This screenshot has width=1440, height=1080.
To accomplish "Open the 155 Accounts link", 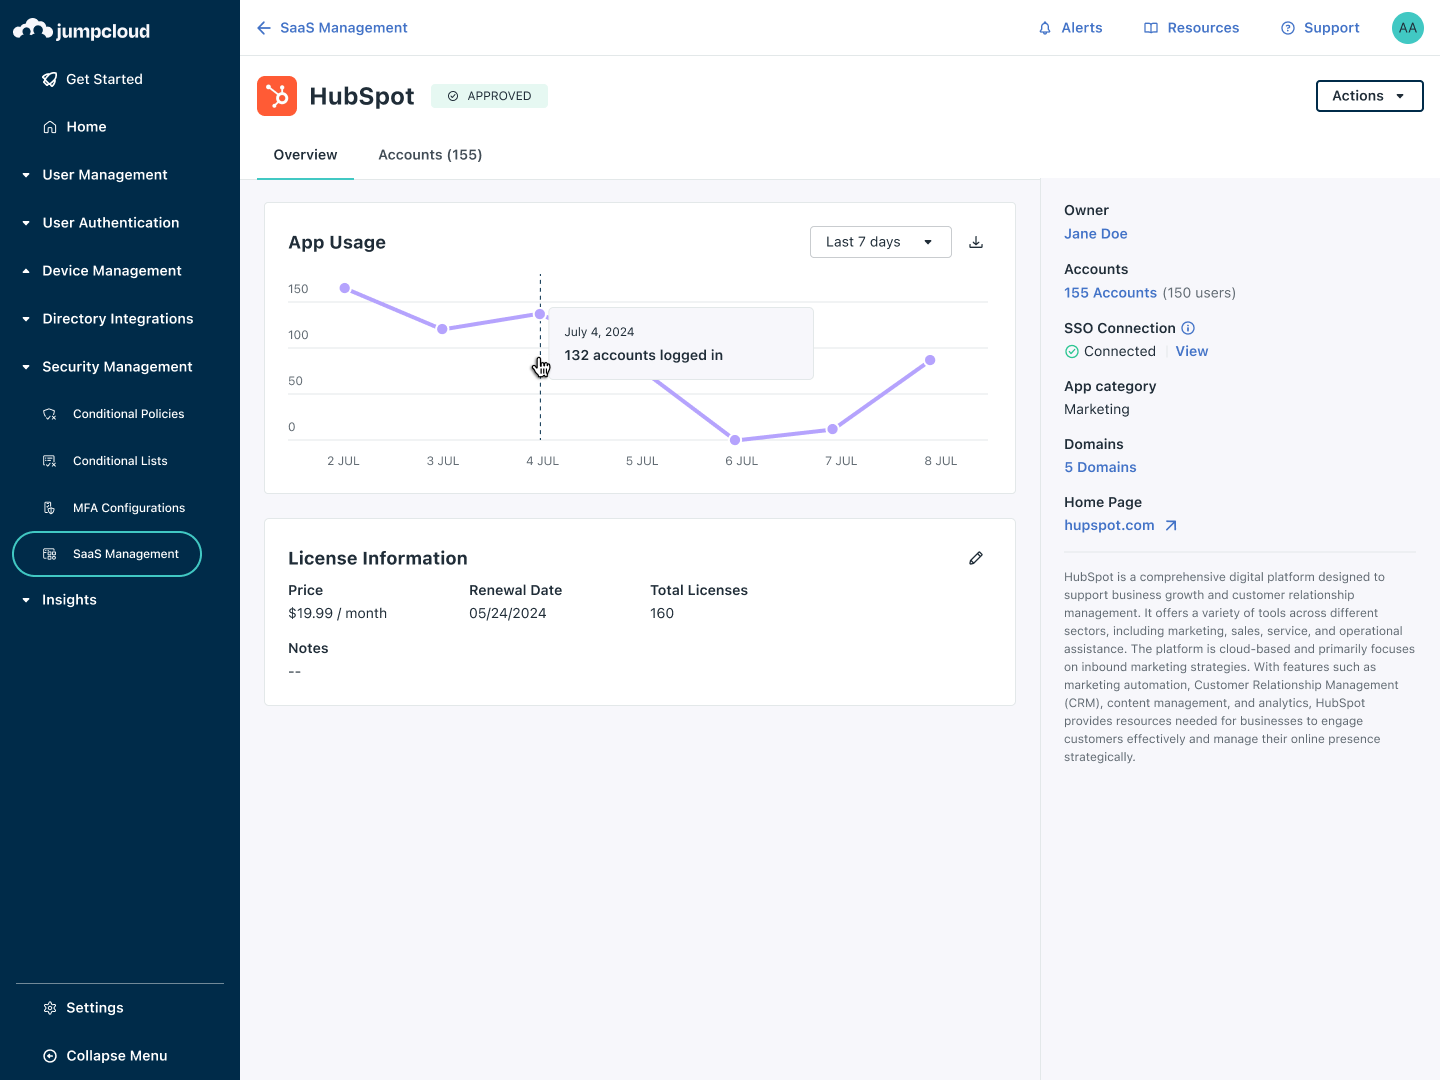I will tap(1110, 293).
